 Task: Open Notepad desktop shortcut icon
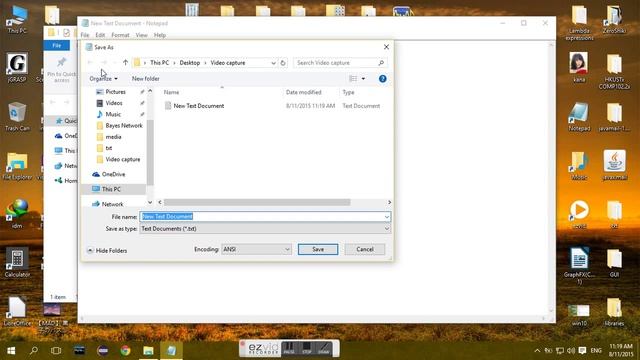579,116
